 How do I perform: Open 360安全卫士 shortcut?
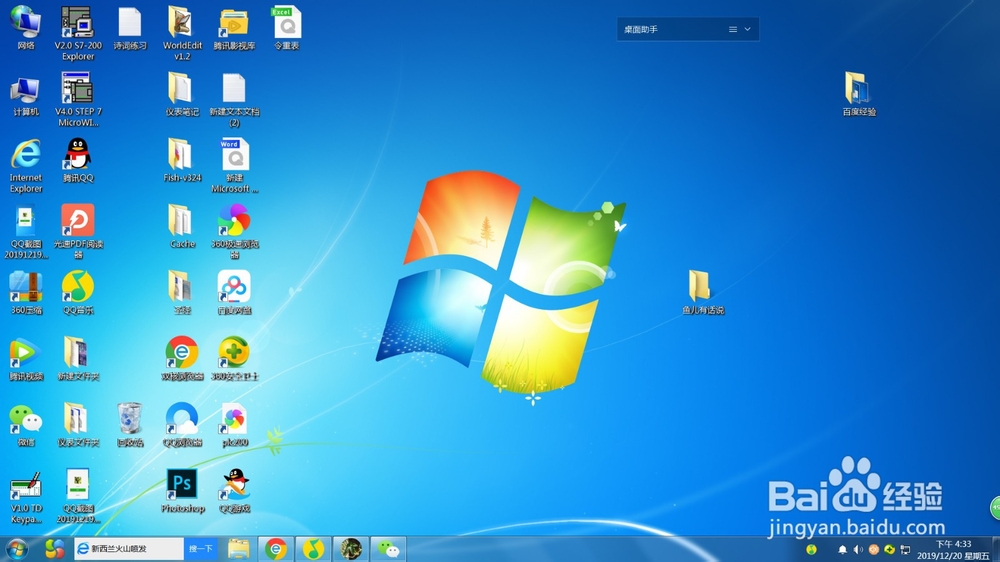coord(234,359)
